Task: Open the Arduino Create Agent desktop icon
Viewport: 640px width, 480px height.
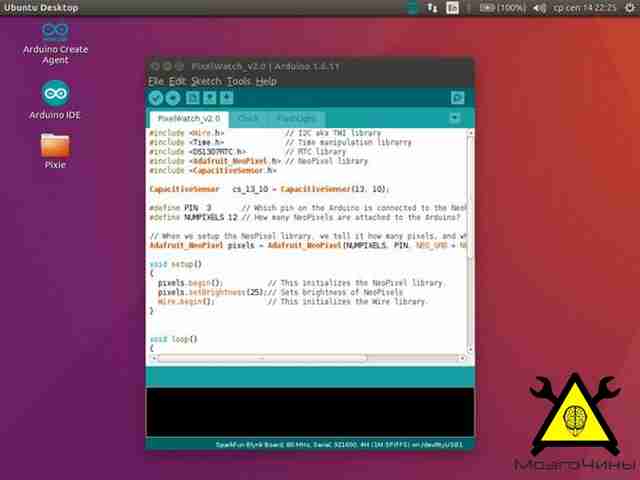Action: click(x=56, y=43)
